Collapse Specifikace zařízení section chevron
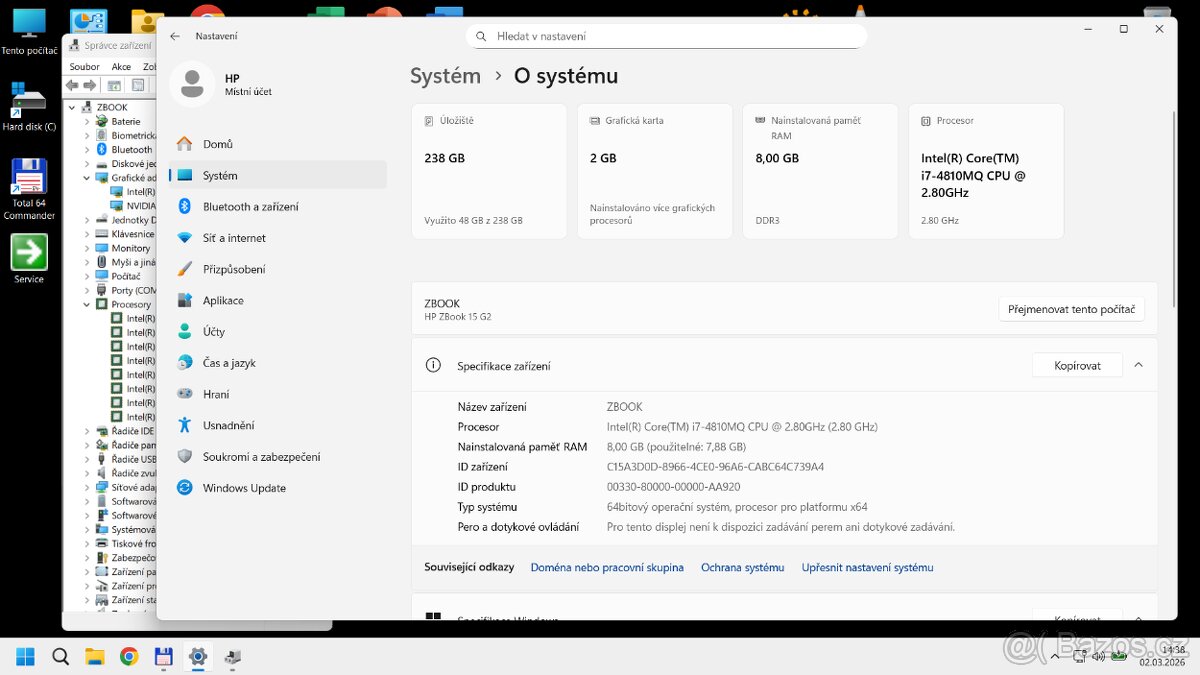 [1138, 365]
